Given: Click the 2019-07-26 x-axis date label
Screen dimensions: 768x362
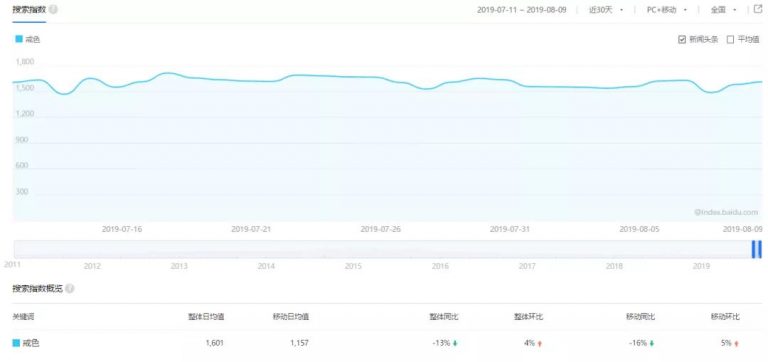Looking at the screenshot, I should tap(381, 229).
